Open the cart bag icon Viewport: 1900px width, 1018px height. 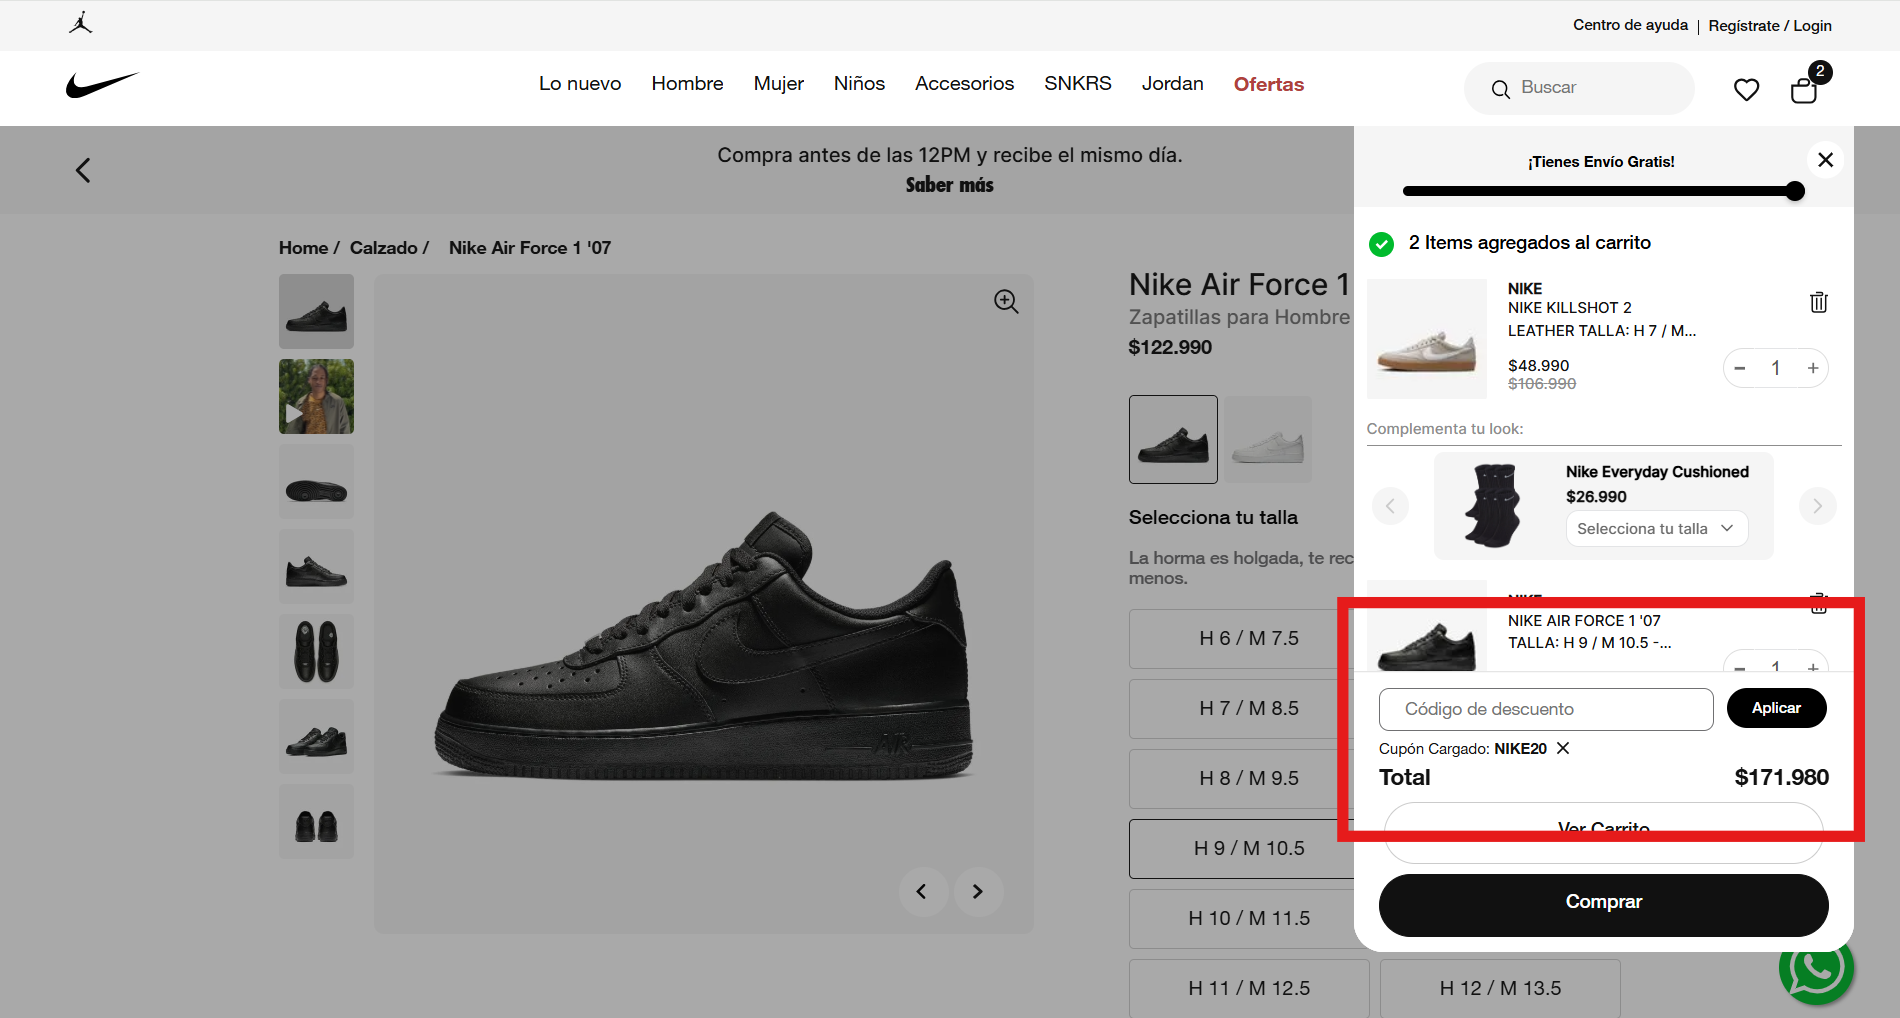click(x=1804, y=89)
